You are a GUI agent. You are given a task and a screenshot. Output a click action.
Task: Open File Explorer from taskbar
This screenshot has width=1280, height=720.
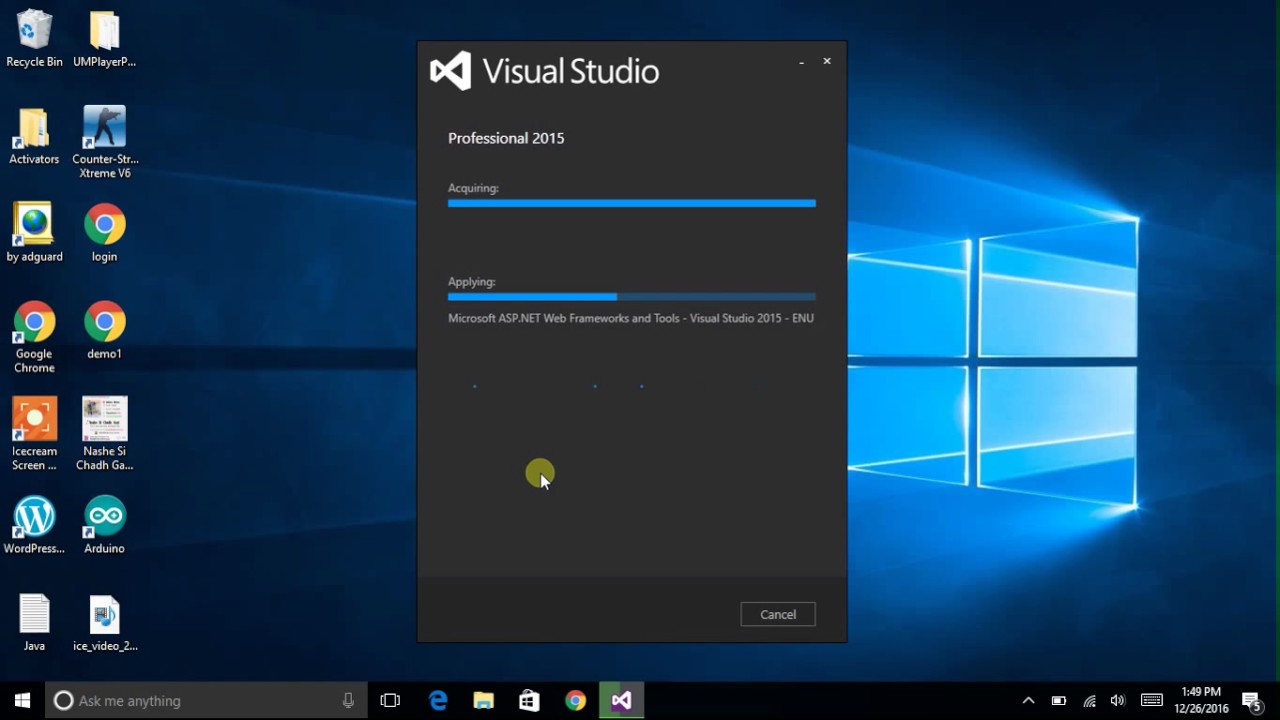(483, 701)
